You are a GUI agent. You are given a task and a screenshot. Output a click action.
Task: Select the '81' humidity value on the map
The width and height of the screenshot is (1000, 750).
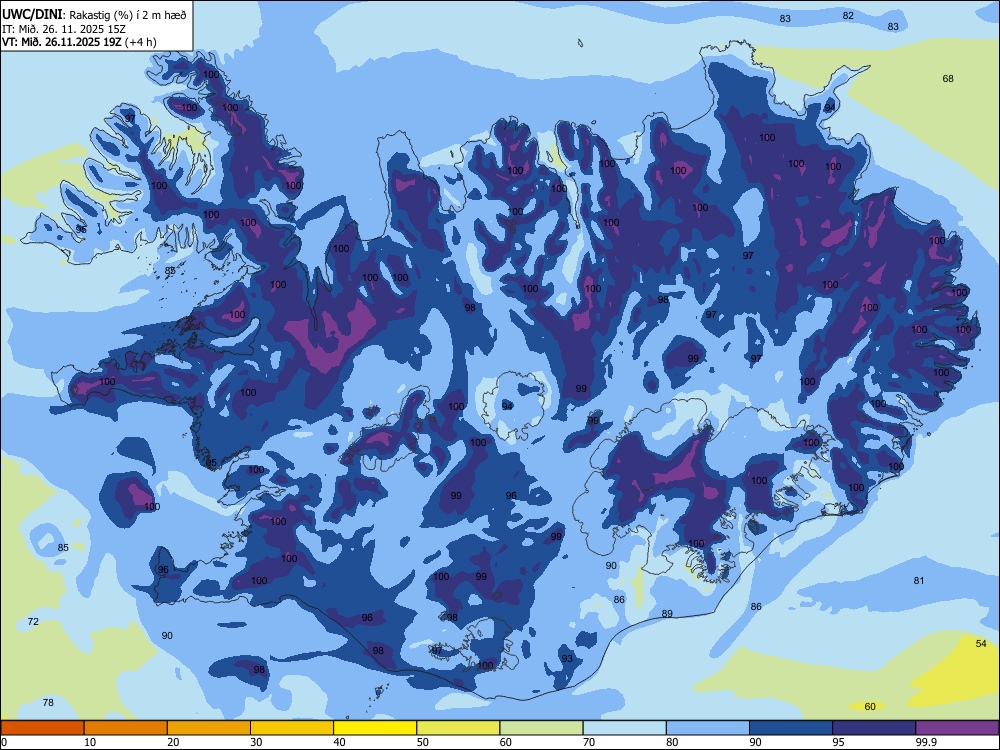click(919, 580)
